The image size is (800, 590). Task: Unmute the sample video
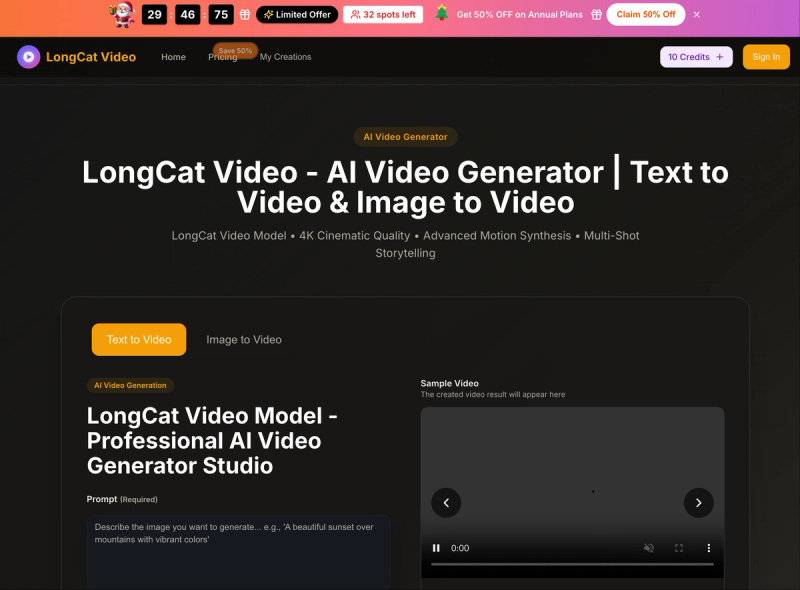(x=648, y=548)
